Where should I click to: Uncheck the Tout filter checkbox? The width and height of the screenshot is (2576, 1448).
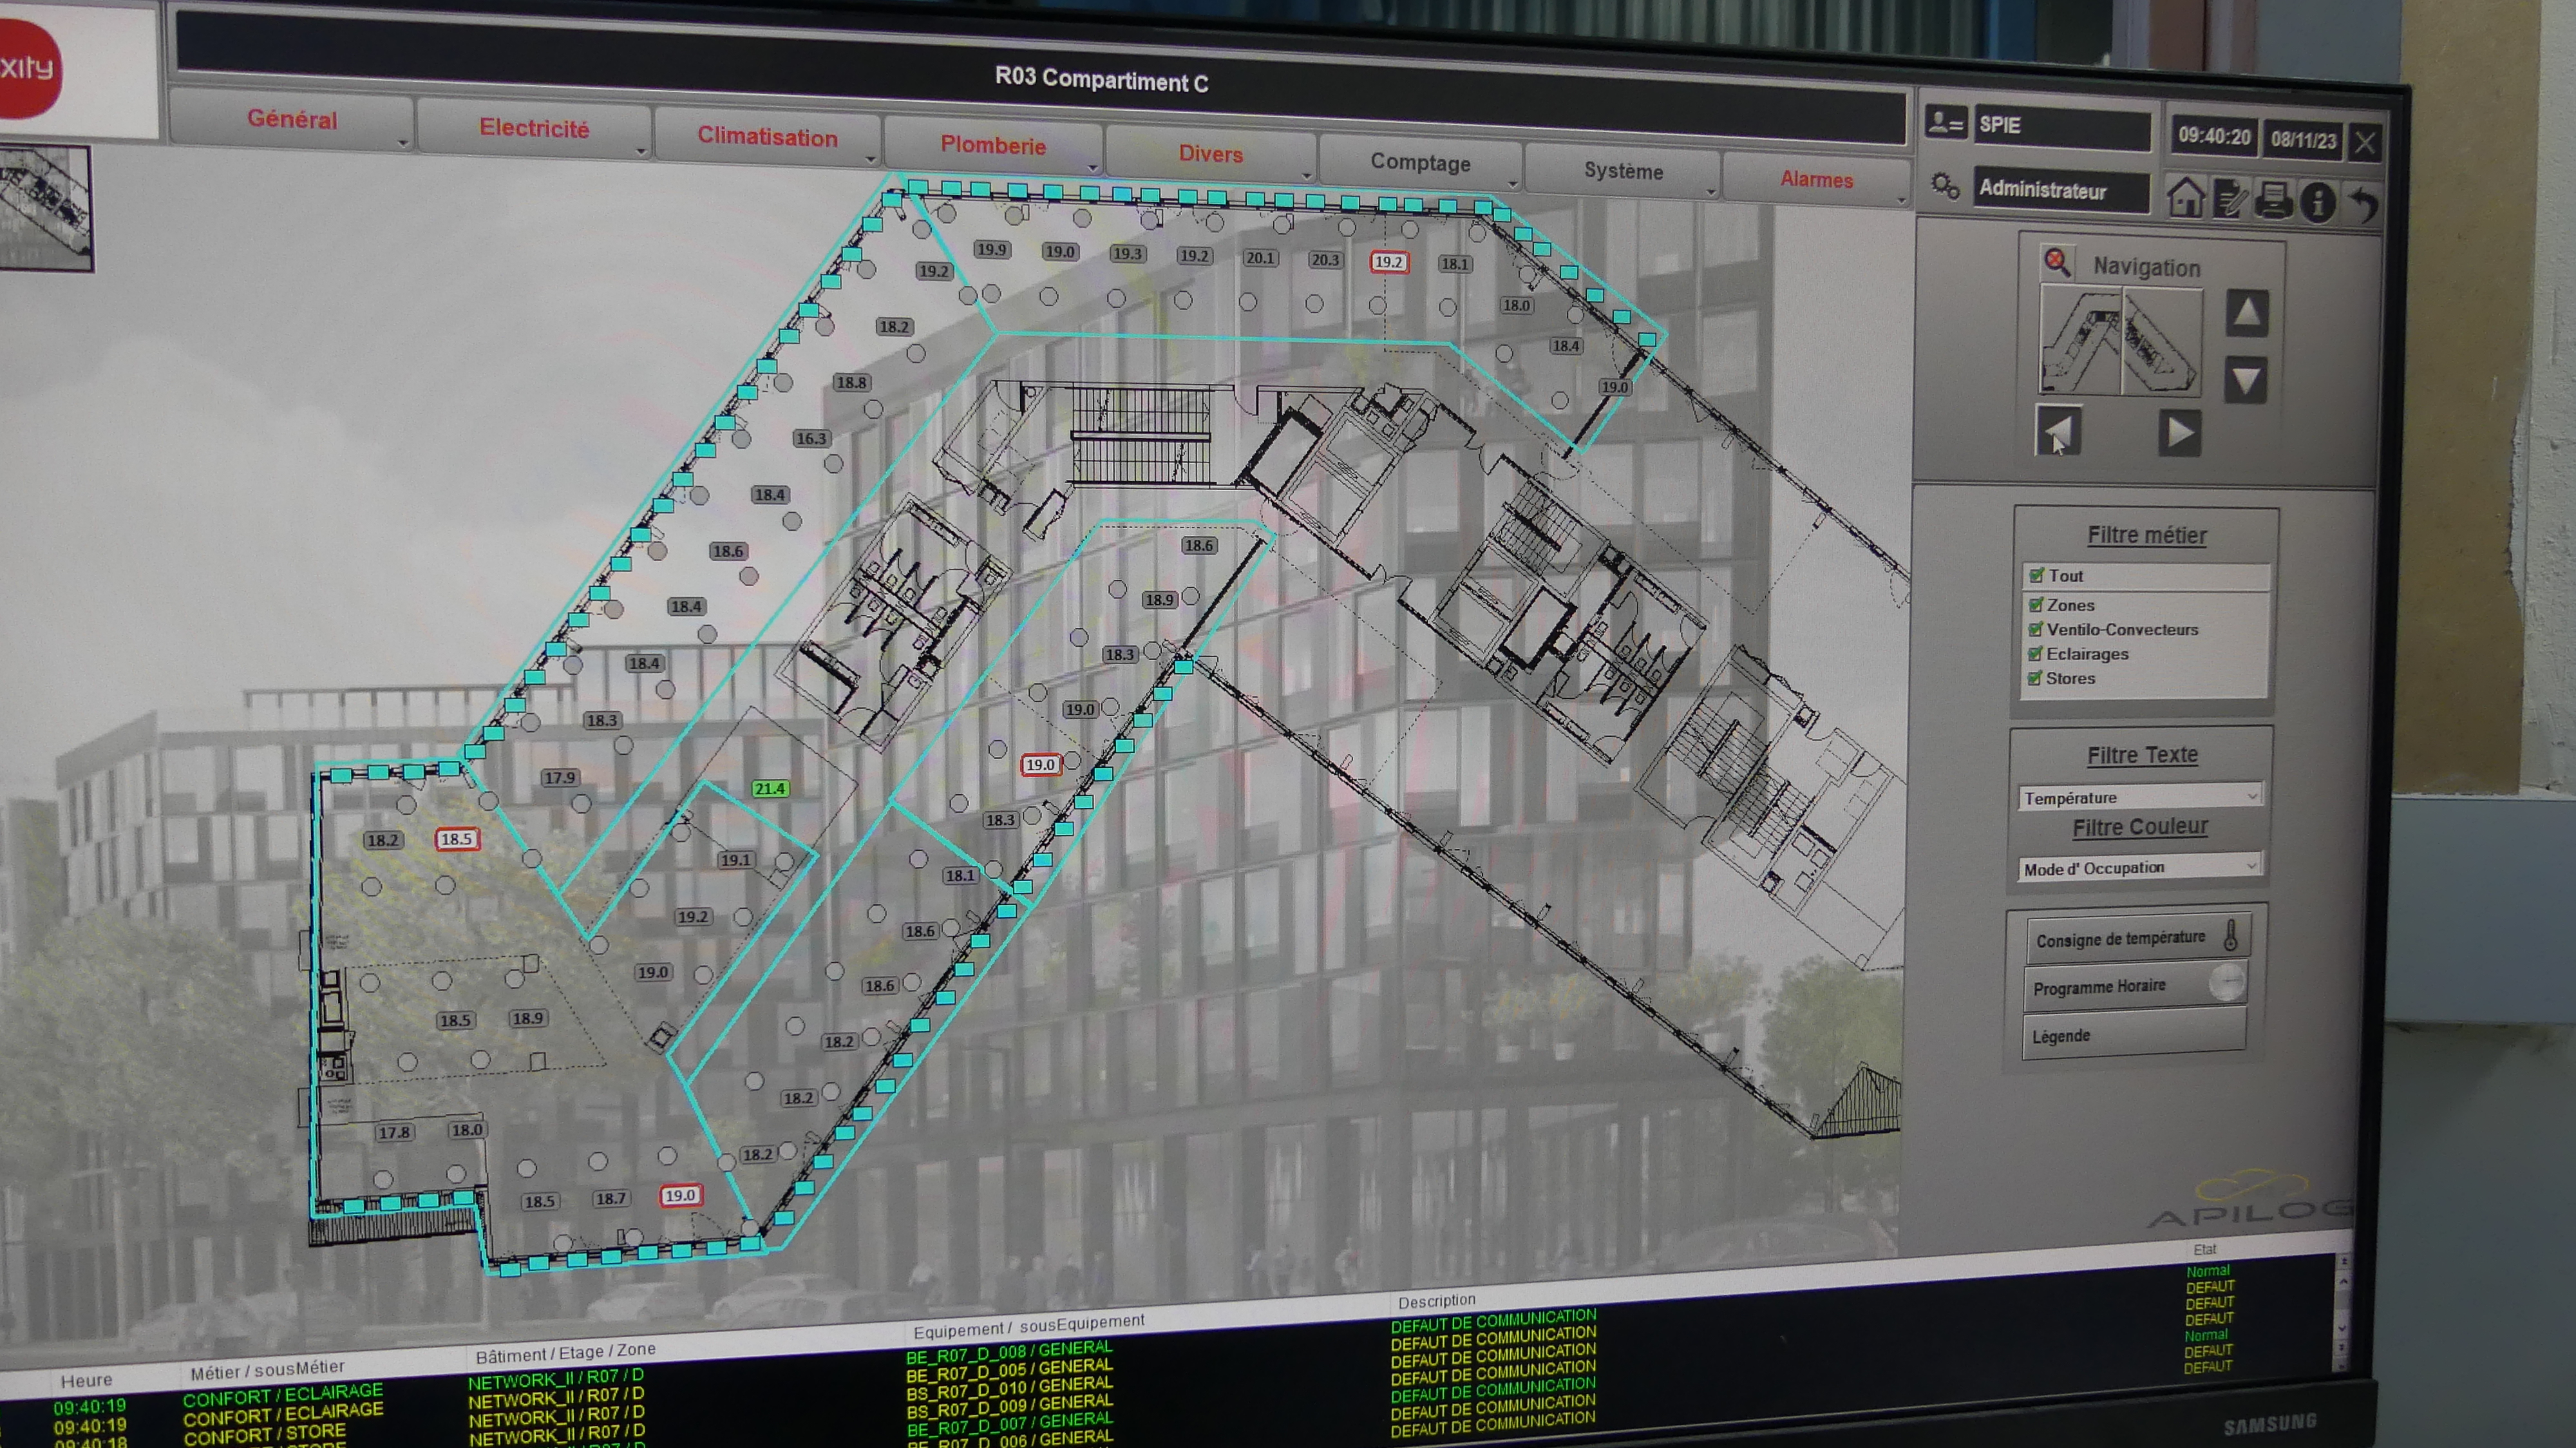click(2036, 575)
